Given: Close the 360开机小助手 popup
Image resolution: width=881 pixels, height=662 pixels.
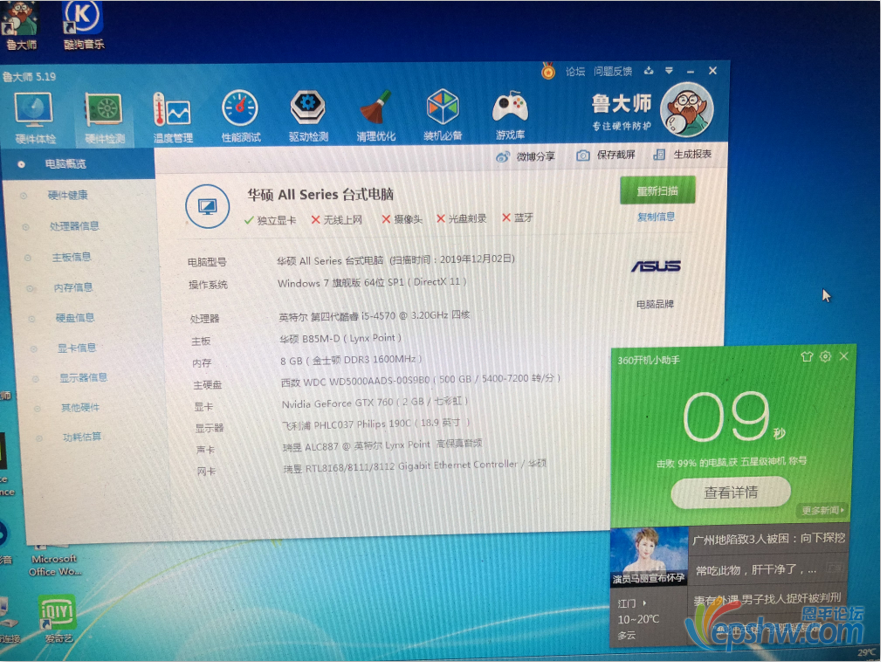Looking at the screenshot, I should coord(843,356).
